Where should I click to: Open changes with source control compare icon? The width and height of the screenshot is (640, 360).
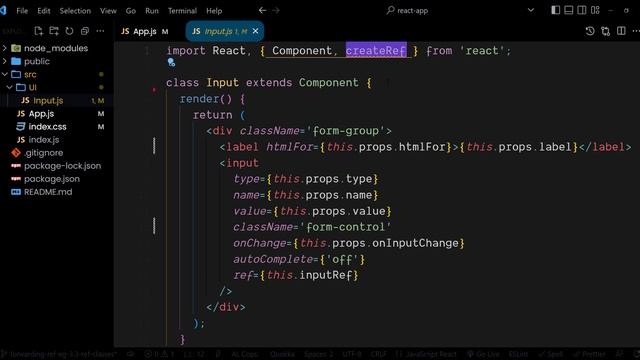click(x=605, y=31)
